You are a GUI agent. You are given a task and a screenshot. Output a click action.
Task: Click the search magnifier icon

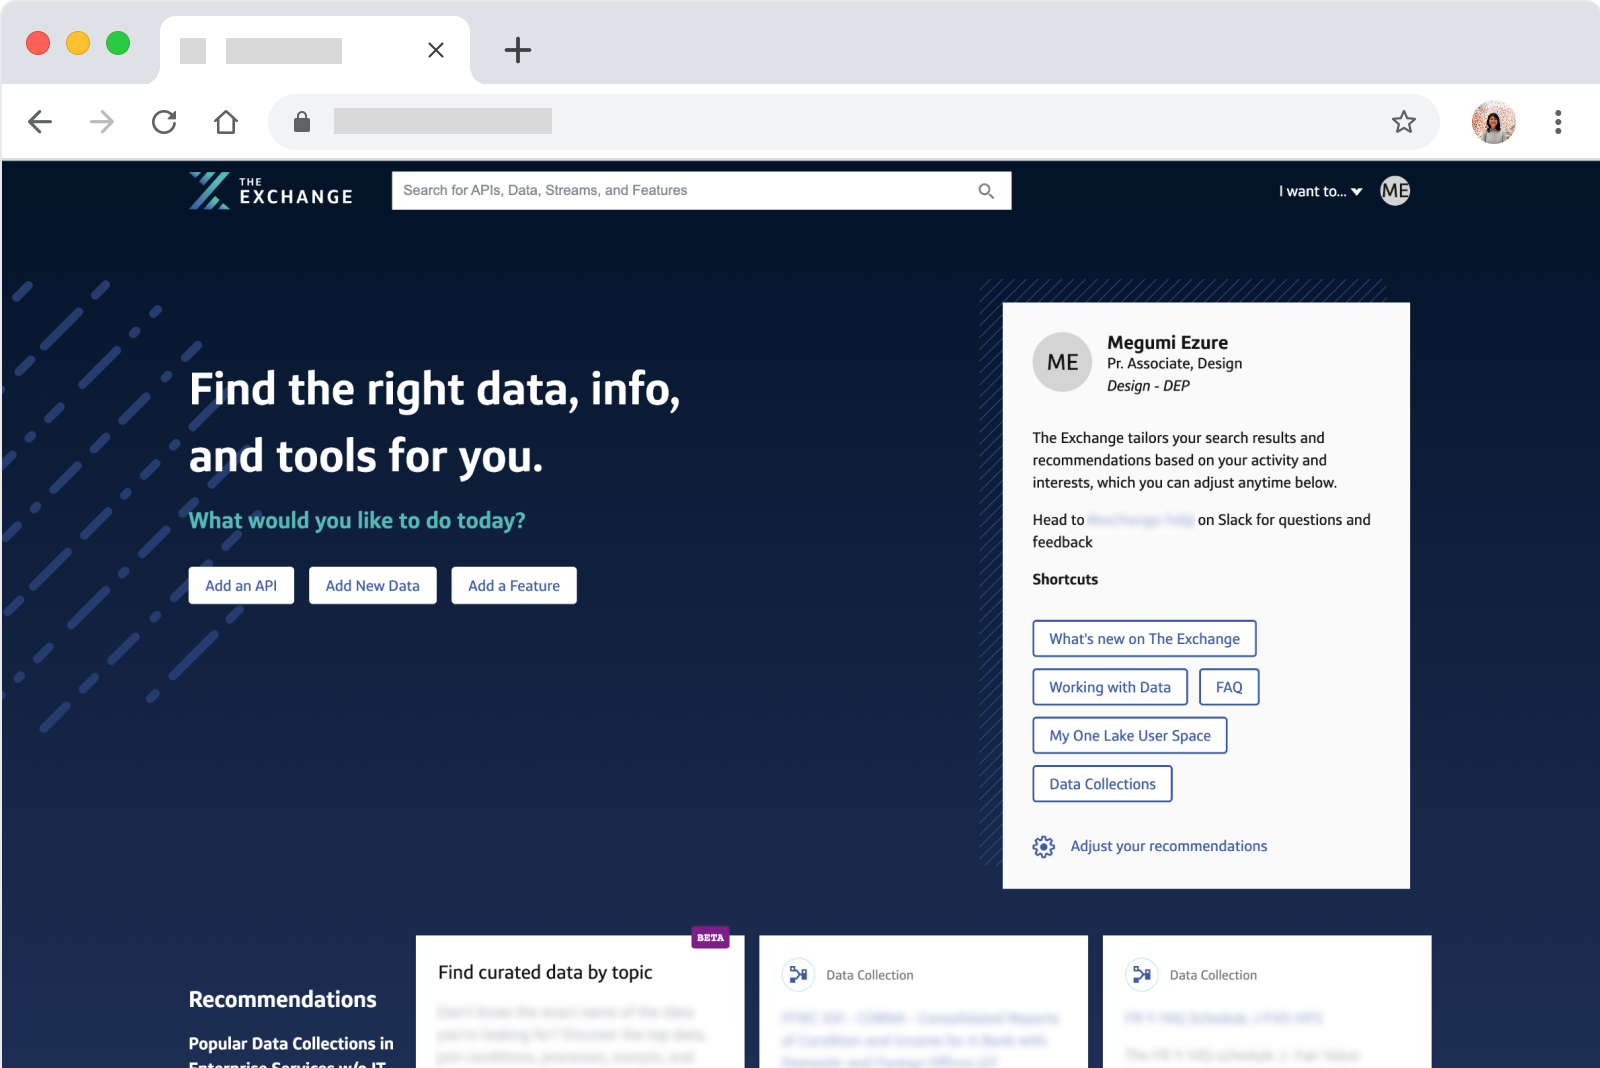coord(986,191)
